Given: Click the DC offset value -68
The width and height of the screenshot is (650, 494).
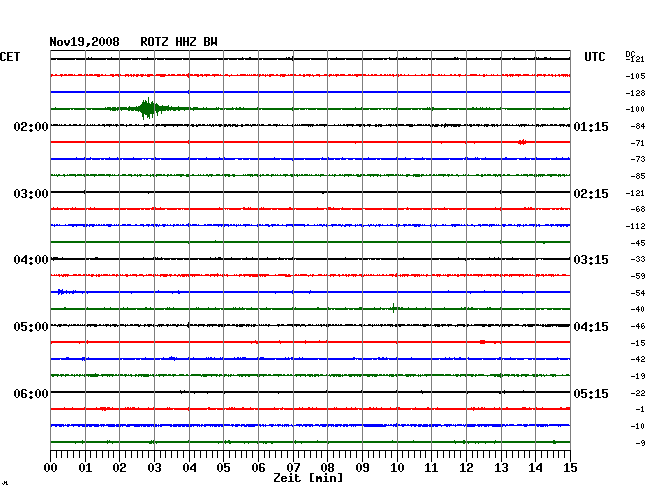Looking at the screenshot, I should (638, 209).
